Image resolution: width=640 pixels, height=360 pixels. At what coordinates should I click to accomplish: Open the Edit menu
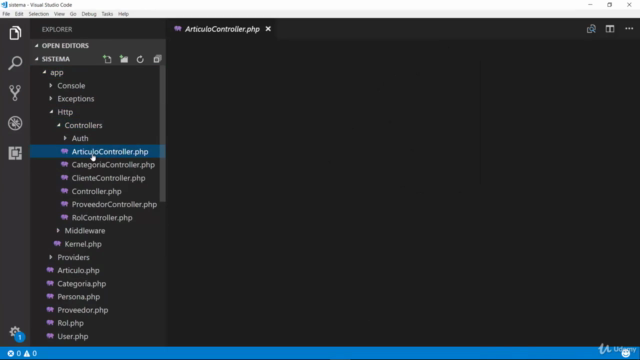point(19,14)
